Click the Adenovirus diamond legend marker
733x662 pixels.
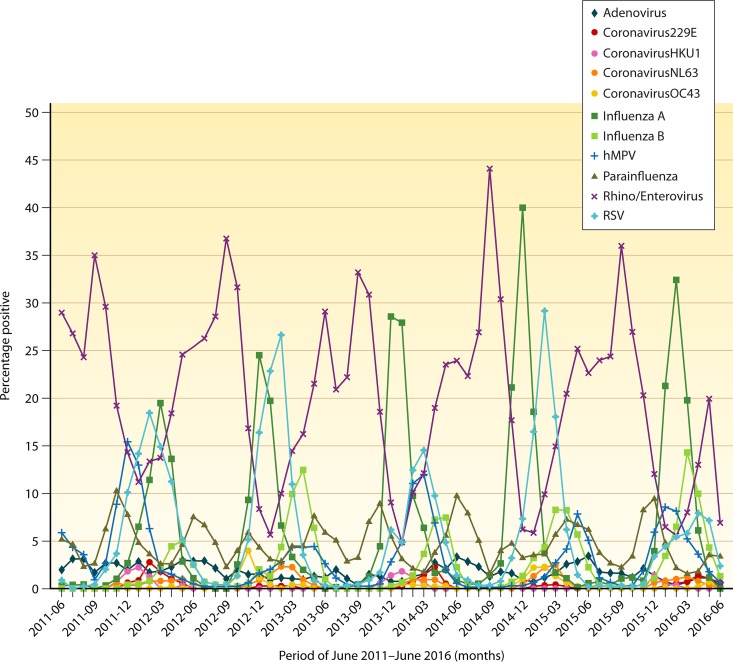point(594,13)
